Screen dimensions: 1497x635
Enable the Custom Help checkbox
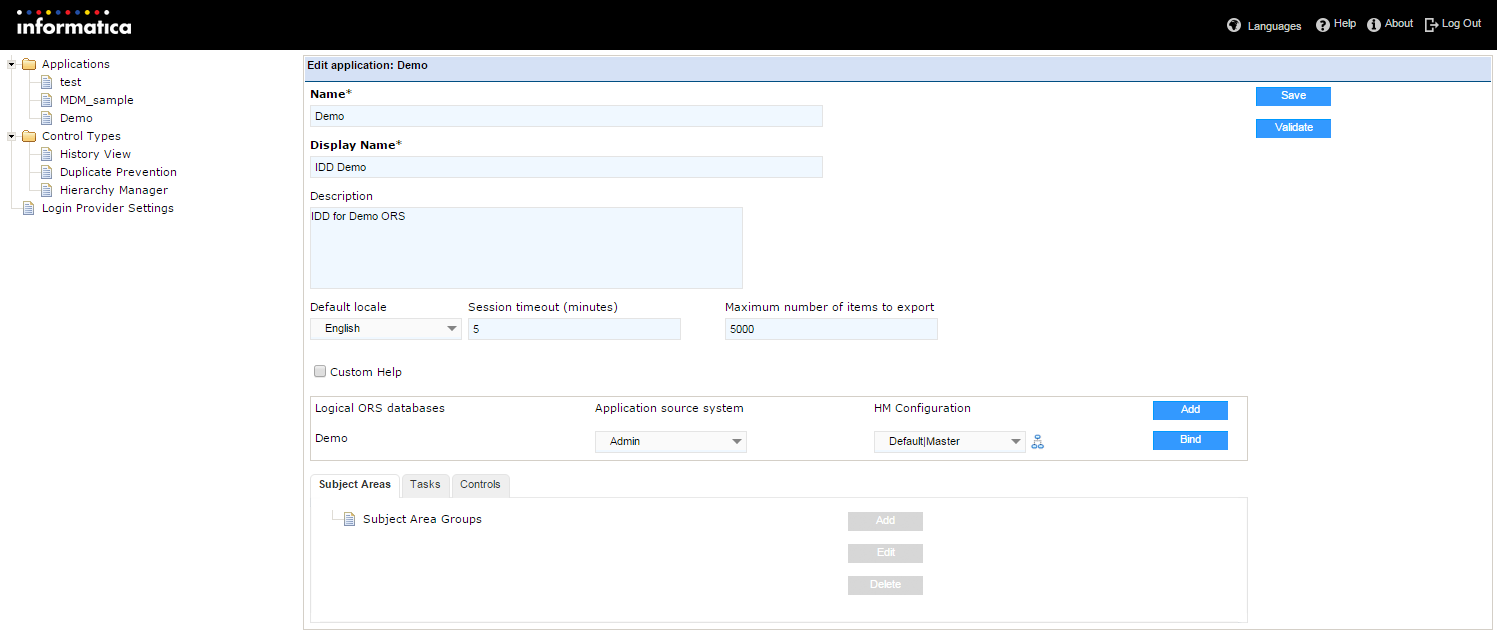[320, 371]
